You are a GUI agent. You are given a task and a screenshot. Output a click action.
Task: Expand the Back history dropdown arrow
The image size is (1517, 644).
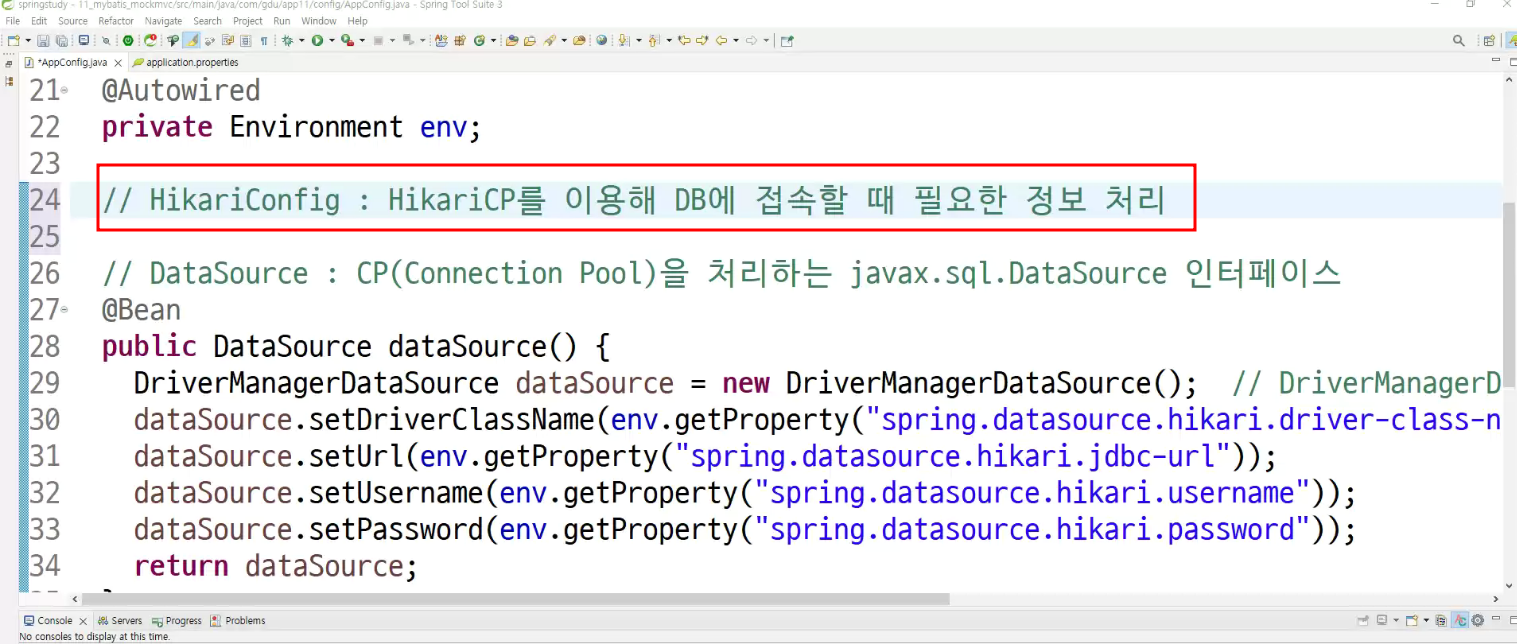[x=735, y=40]
